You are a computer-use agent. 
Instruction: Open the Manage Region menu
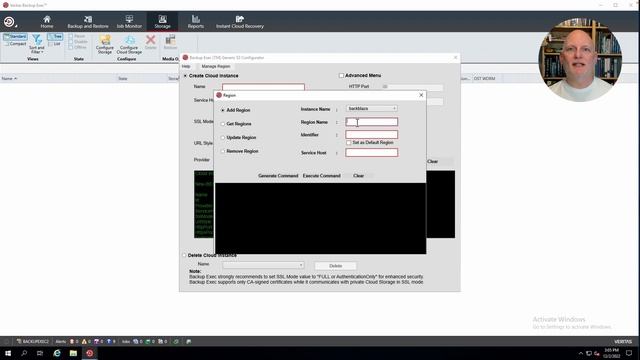(x=216, y=66)
